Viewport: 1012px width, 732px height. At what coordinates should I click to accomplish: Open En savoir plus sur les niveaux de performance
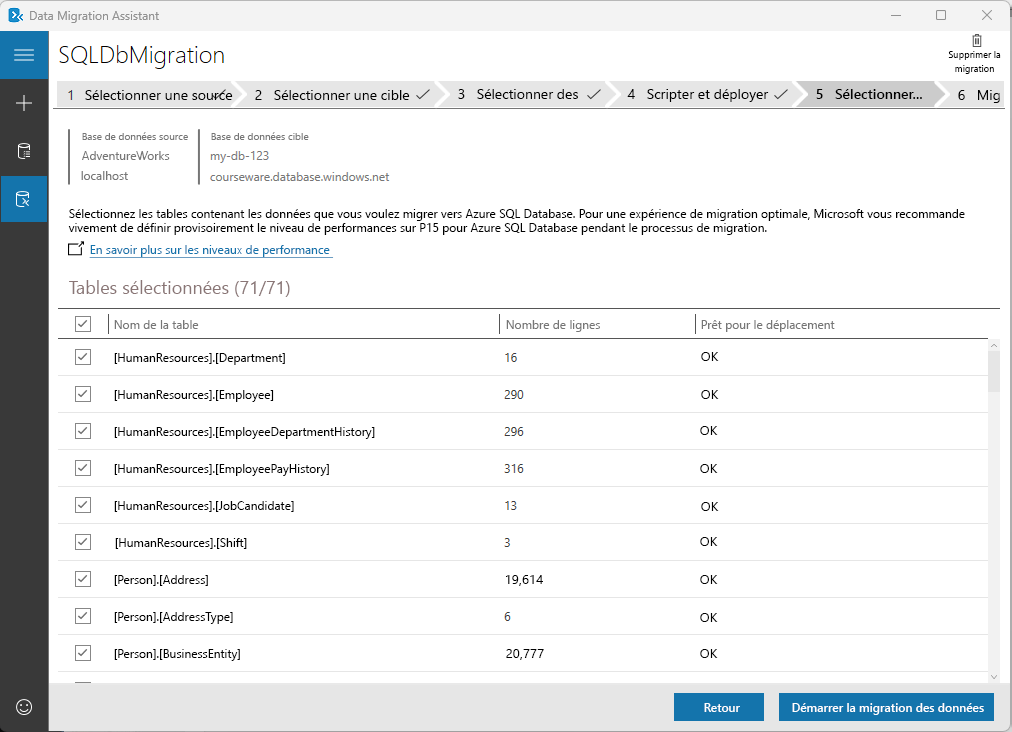coord(210,250)
